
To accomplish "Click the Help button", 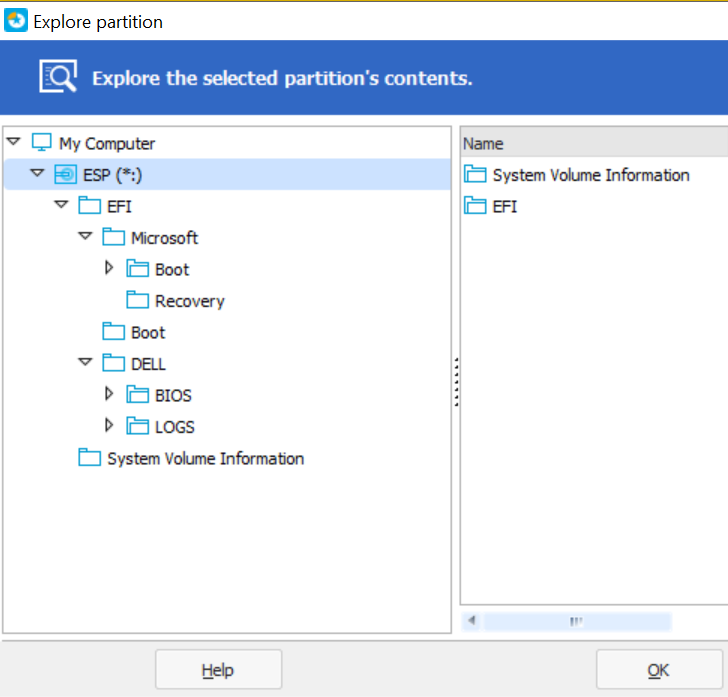I will 219,669.
